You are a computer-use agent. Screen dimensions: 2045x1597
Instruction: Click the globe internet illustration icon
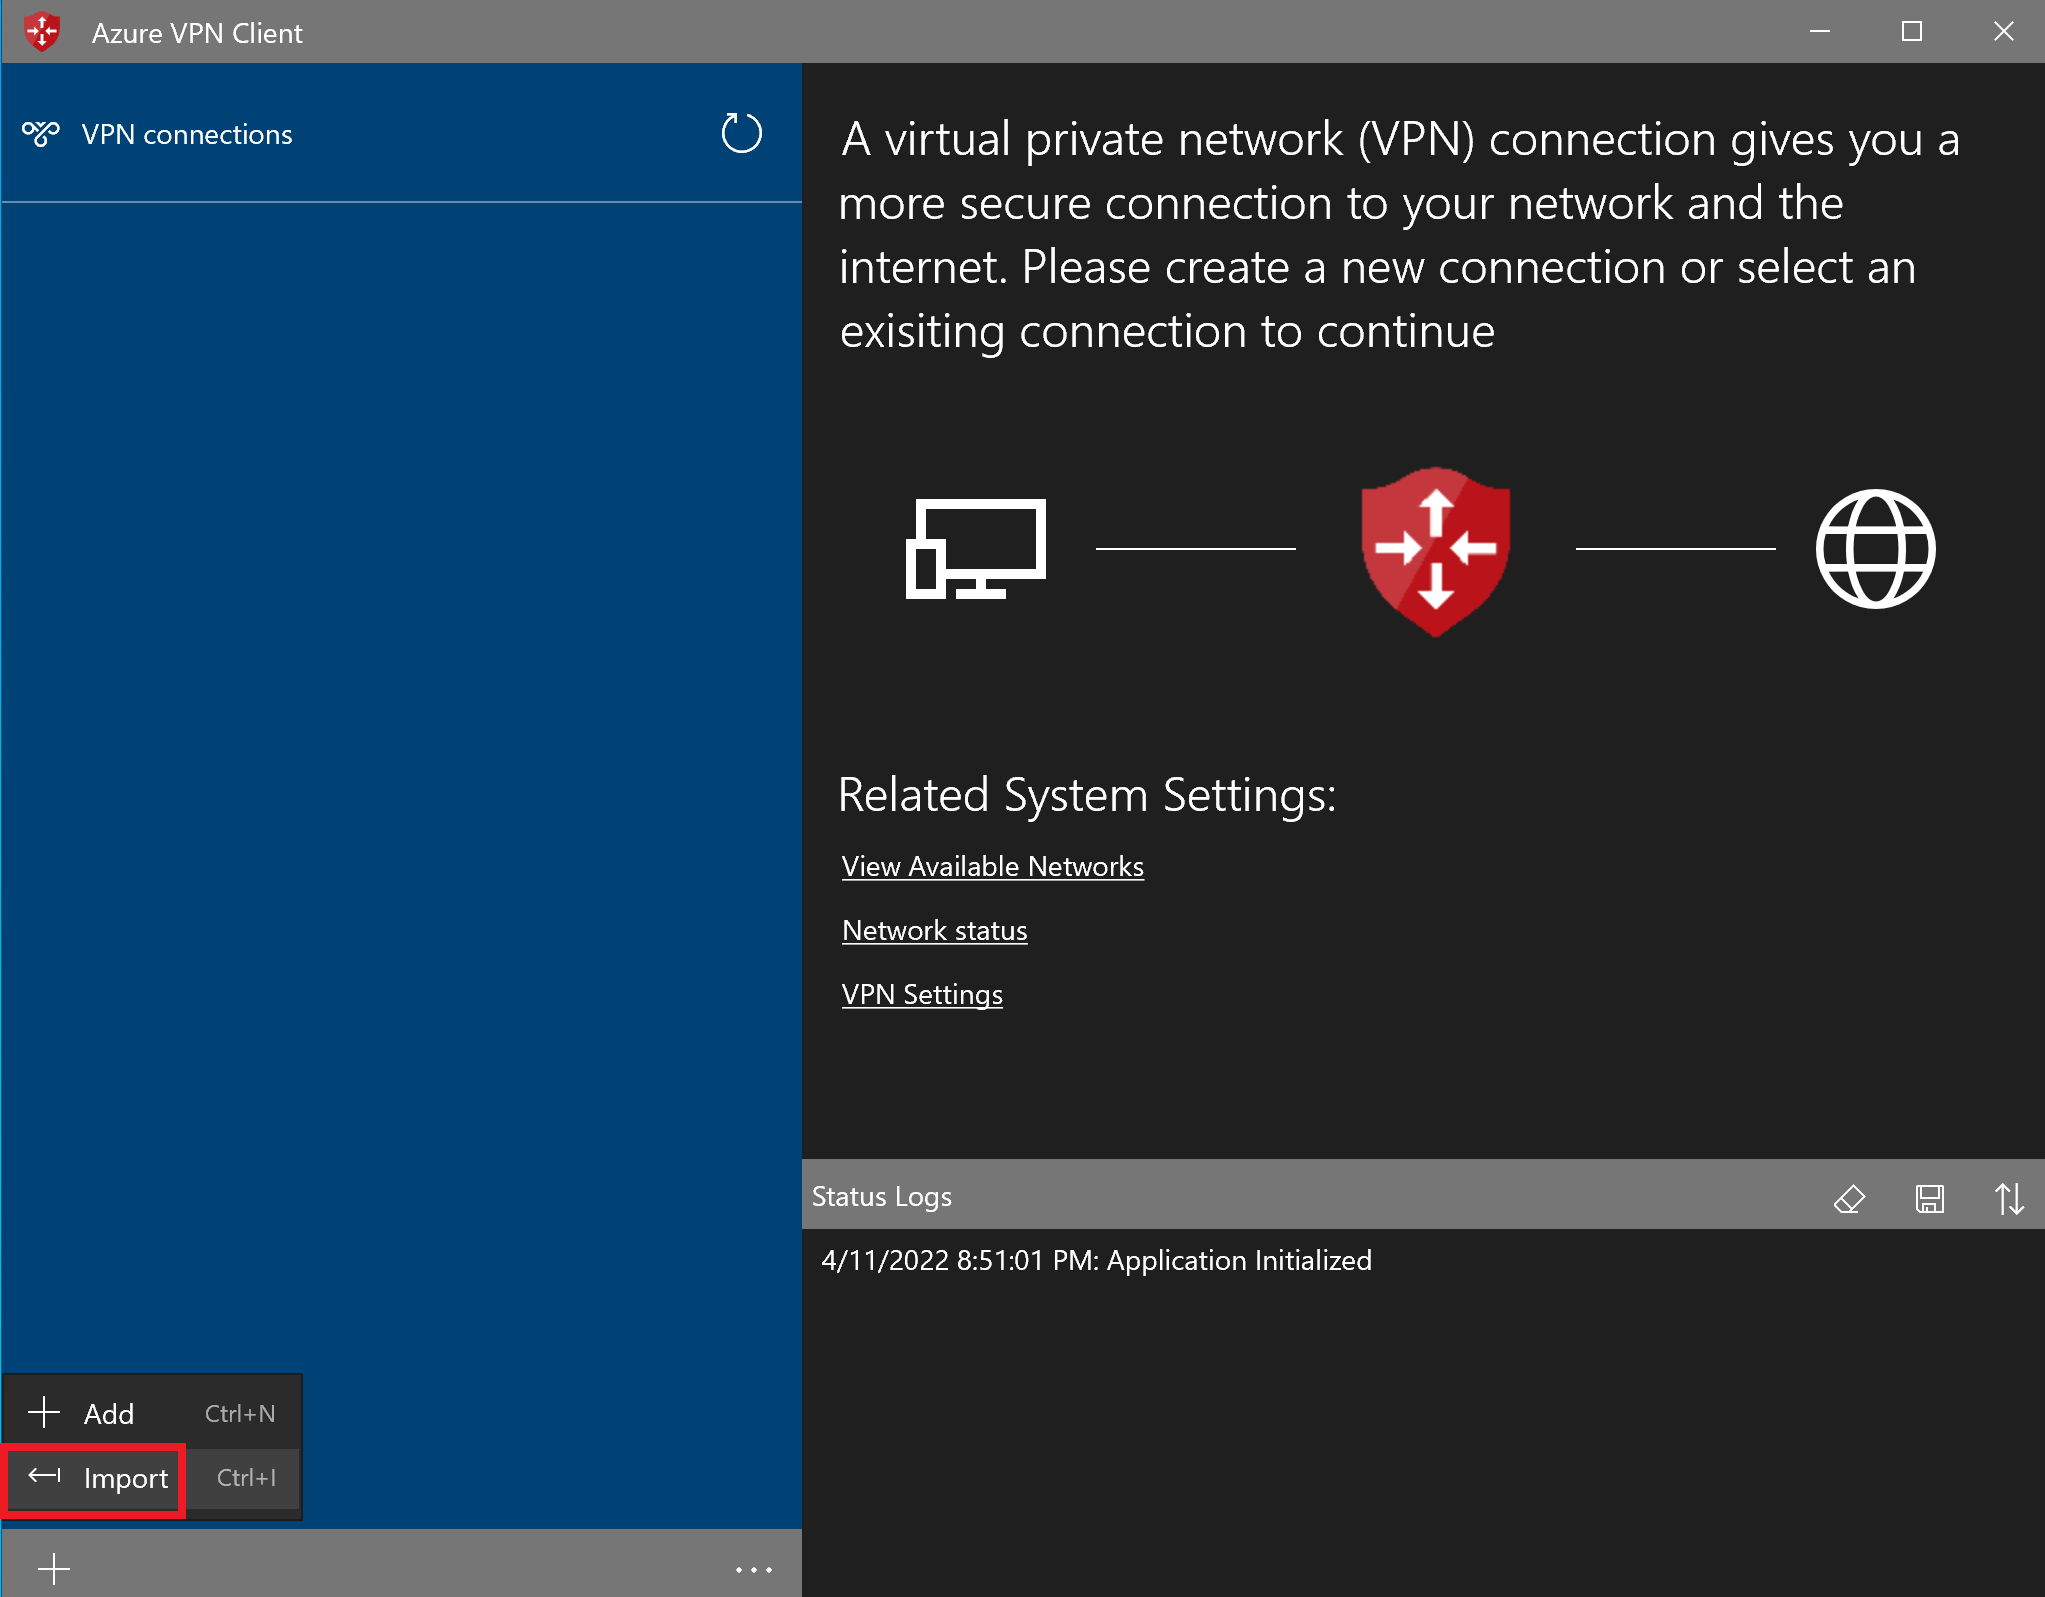point(1875,549)
